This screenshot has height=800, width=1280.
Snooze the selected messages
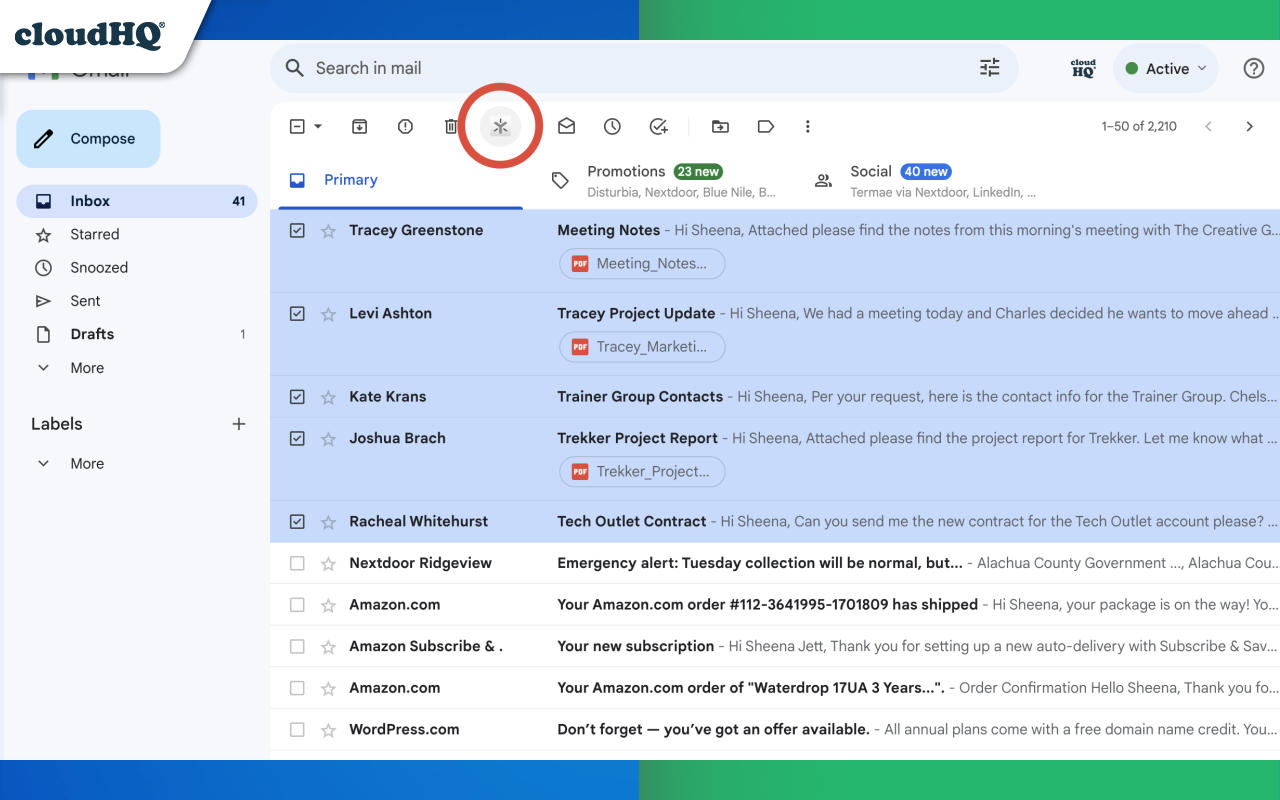(x=612, y=126)
